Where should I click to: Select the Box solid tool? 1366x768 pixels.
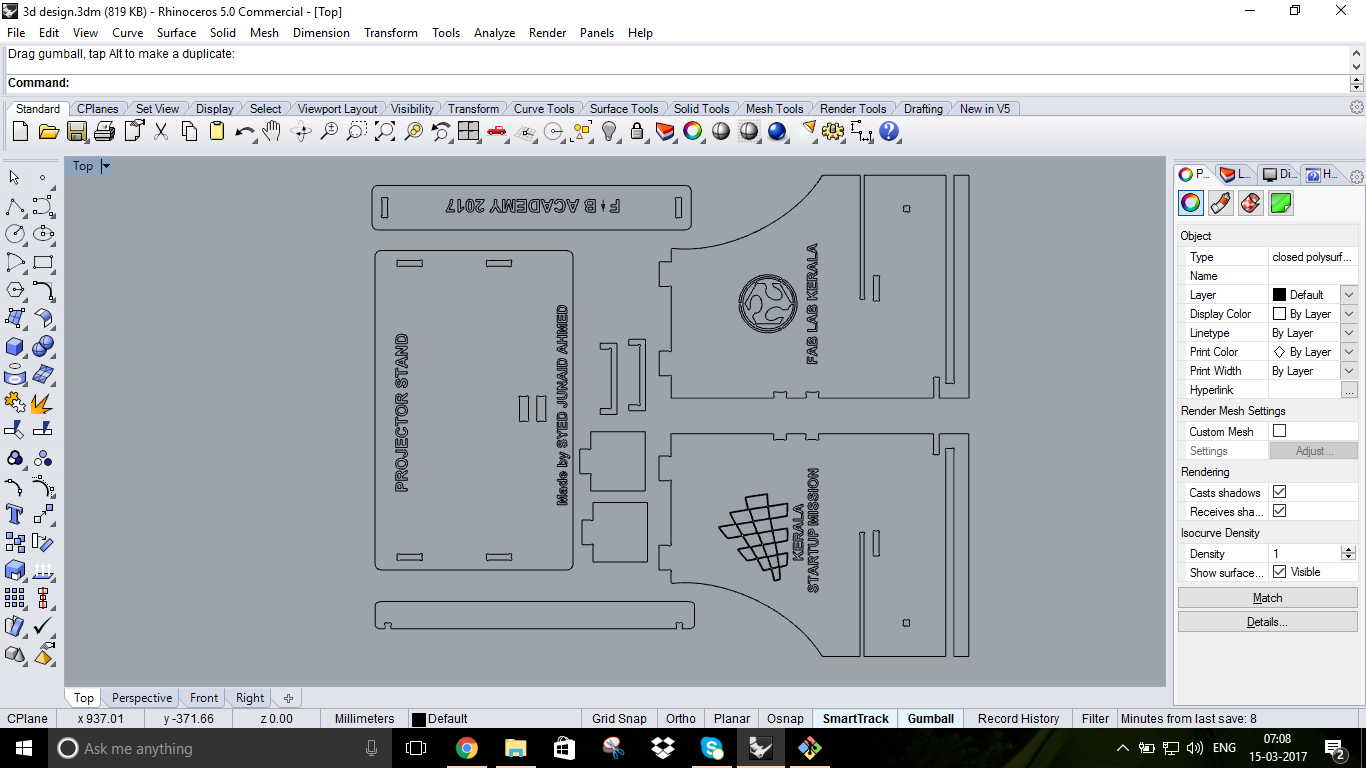point(15,346)
